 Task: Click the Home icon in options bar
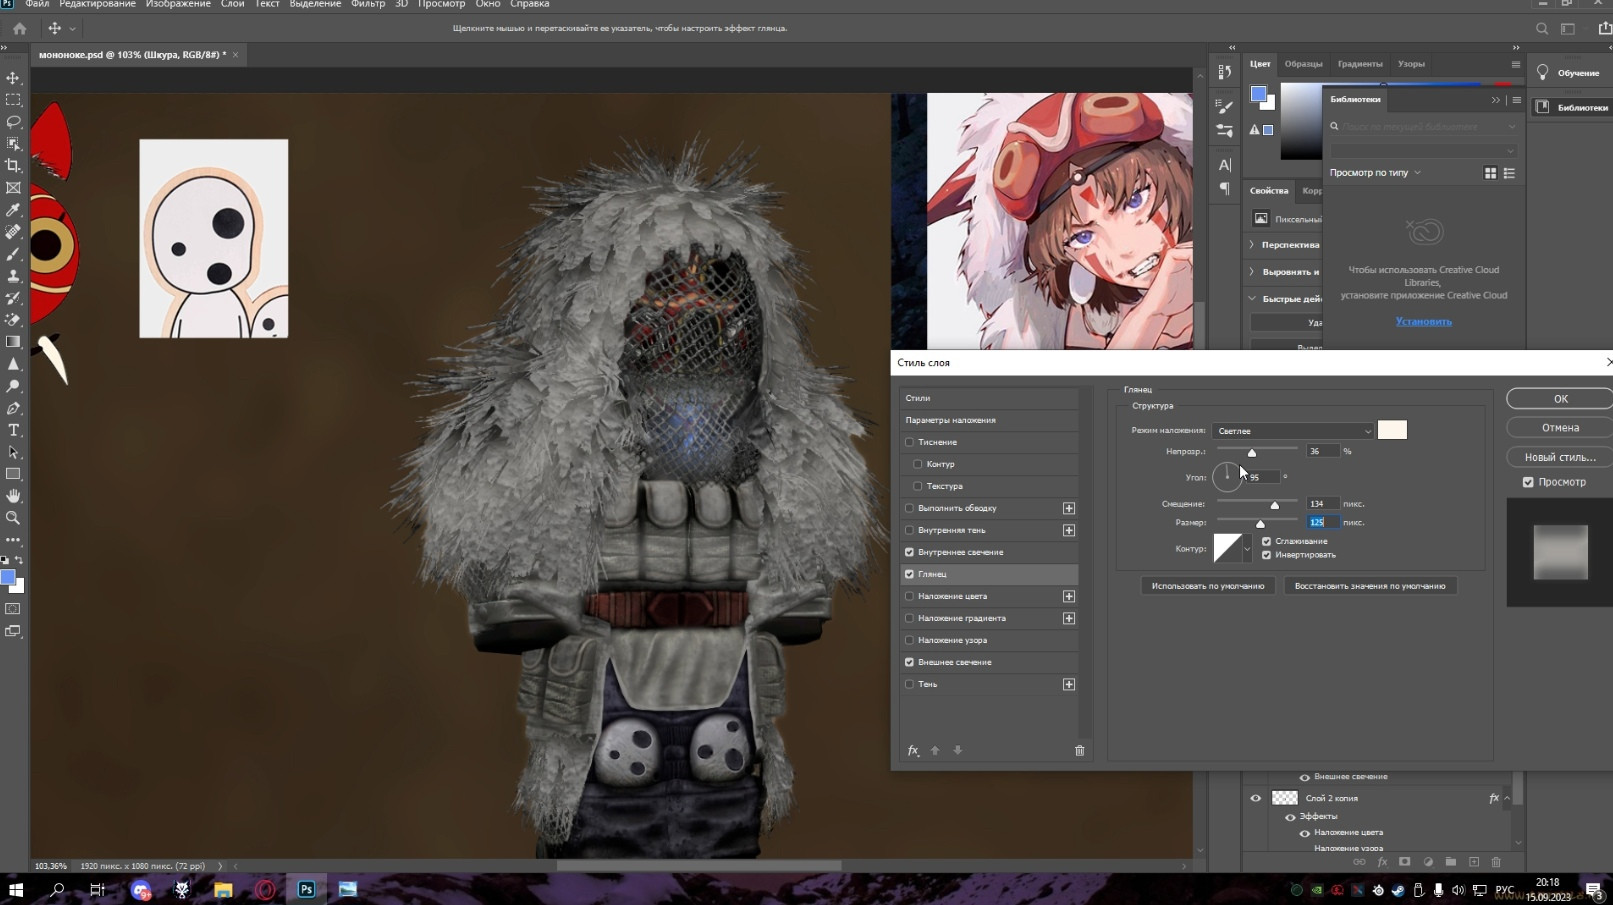(19, 29)
